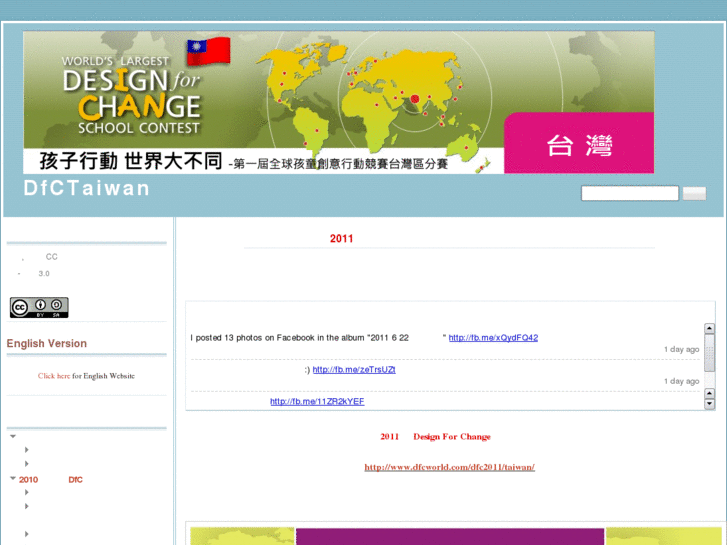The image size is (727, 545).
Task: Click the feed up arrow above the bottom arrow
Action: (x=709, y=394)
